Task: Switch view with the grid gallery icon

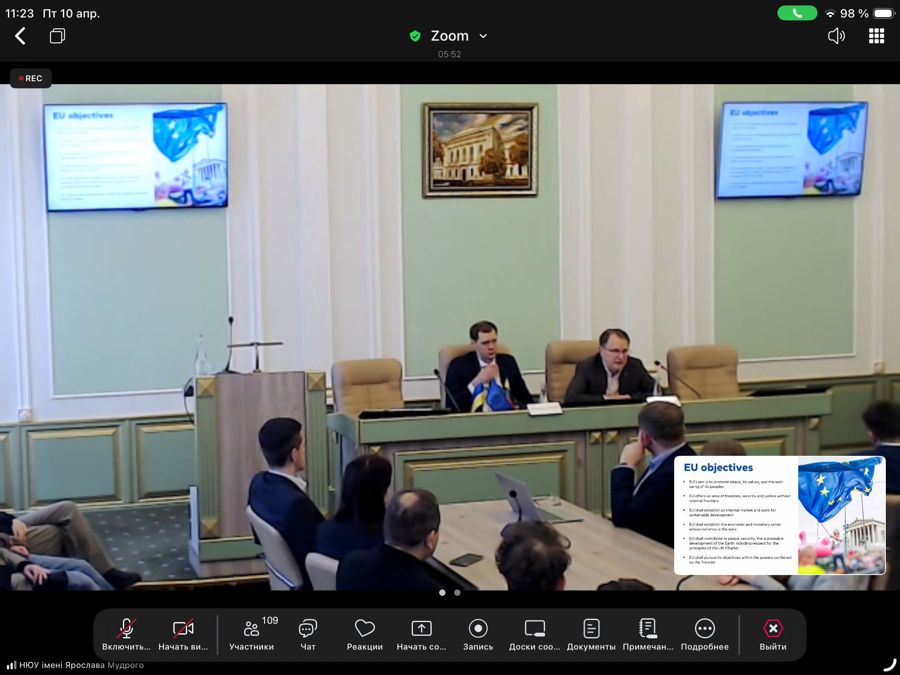Action: (x=876, y=36)
